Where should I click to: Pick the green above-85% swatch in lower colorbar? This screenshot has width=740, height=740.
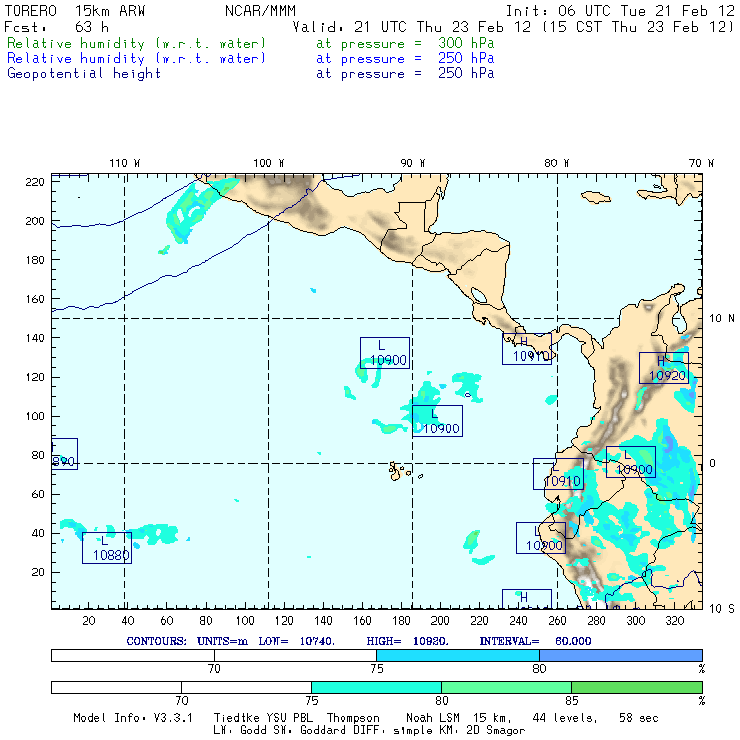(637, 687)
